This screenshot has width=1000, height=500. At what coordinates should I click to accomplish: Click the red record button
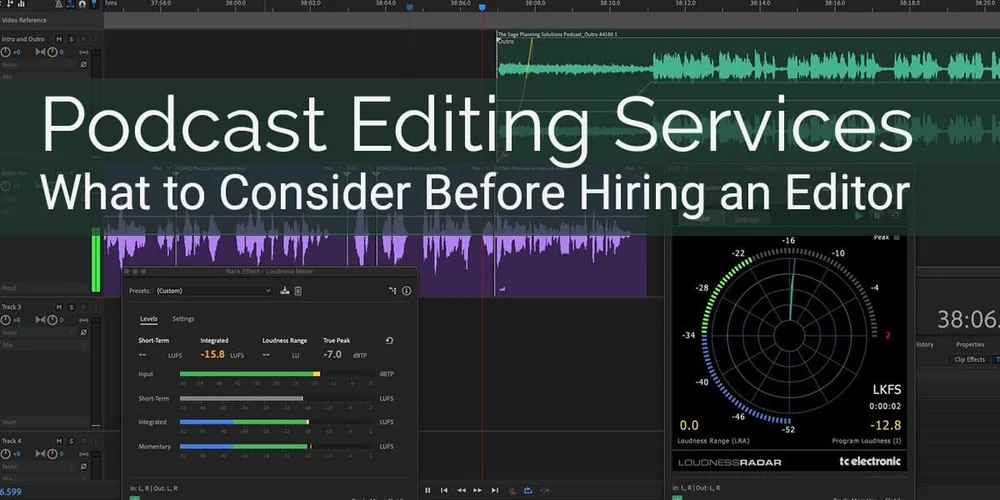coord(511,490)
